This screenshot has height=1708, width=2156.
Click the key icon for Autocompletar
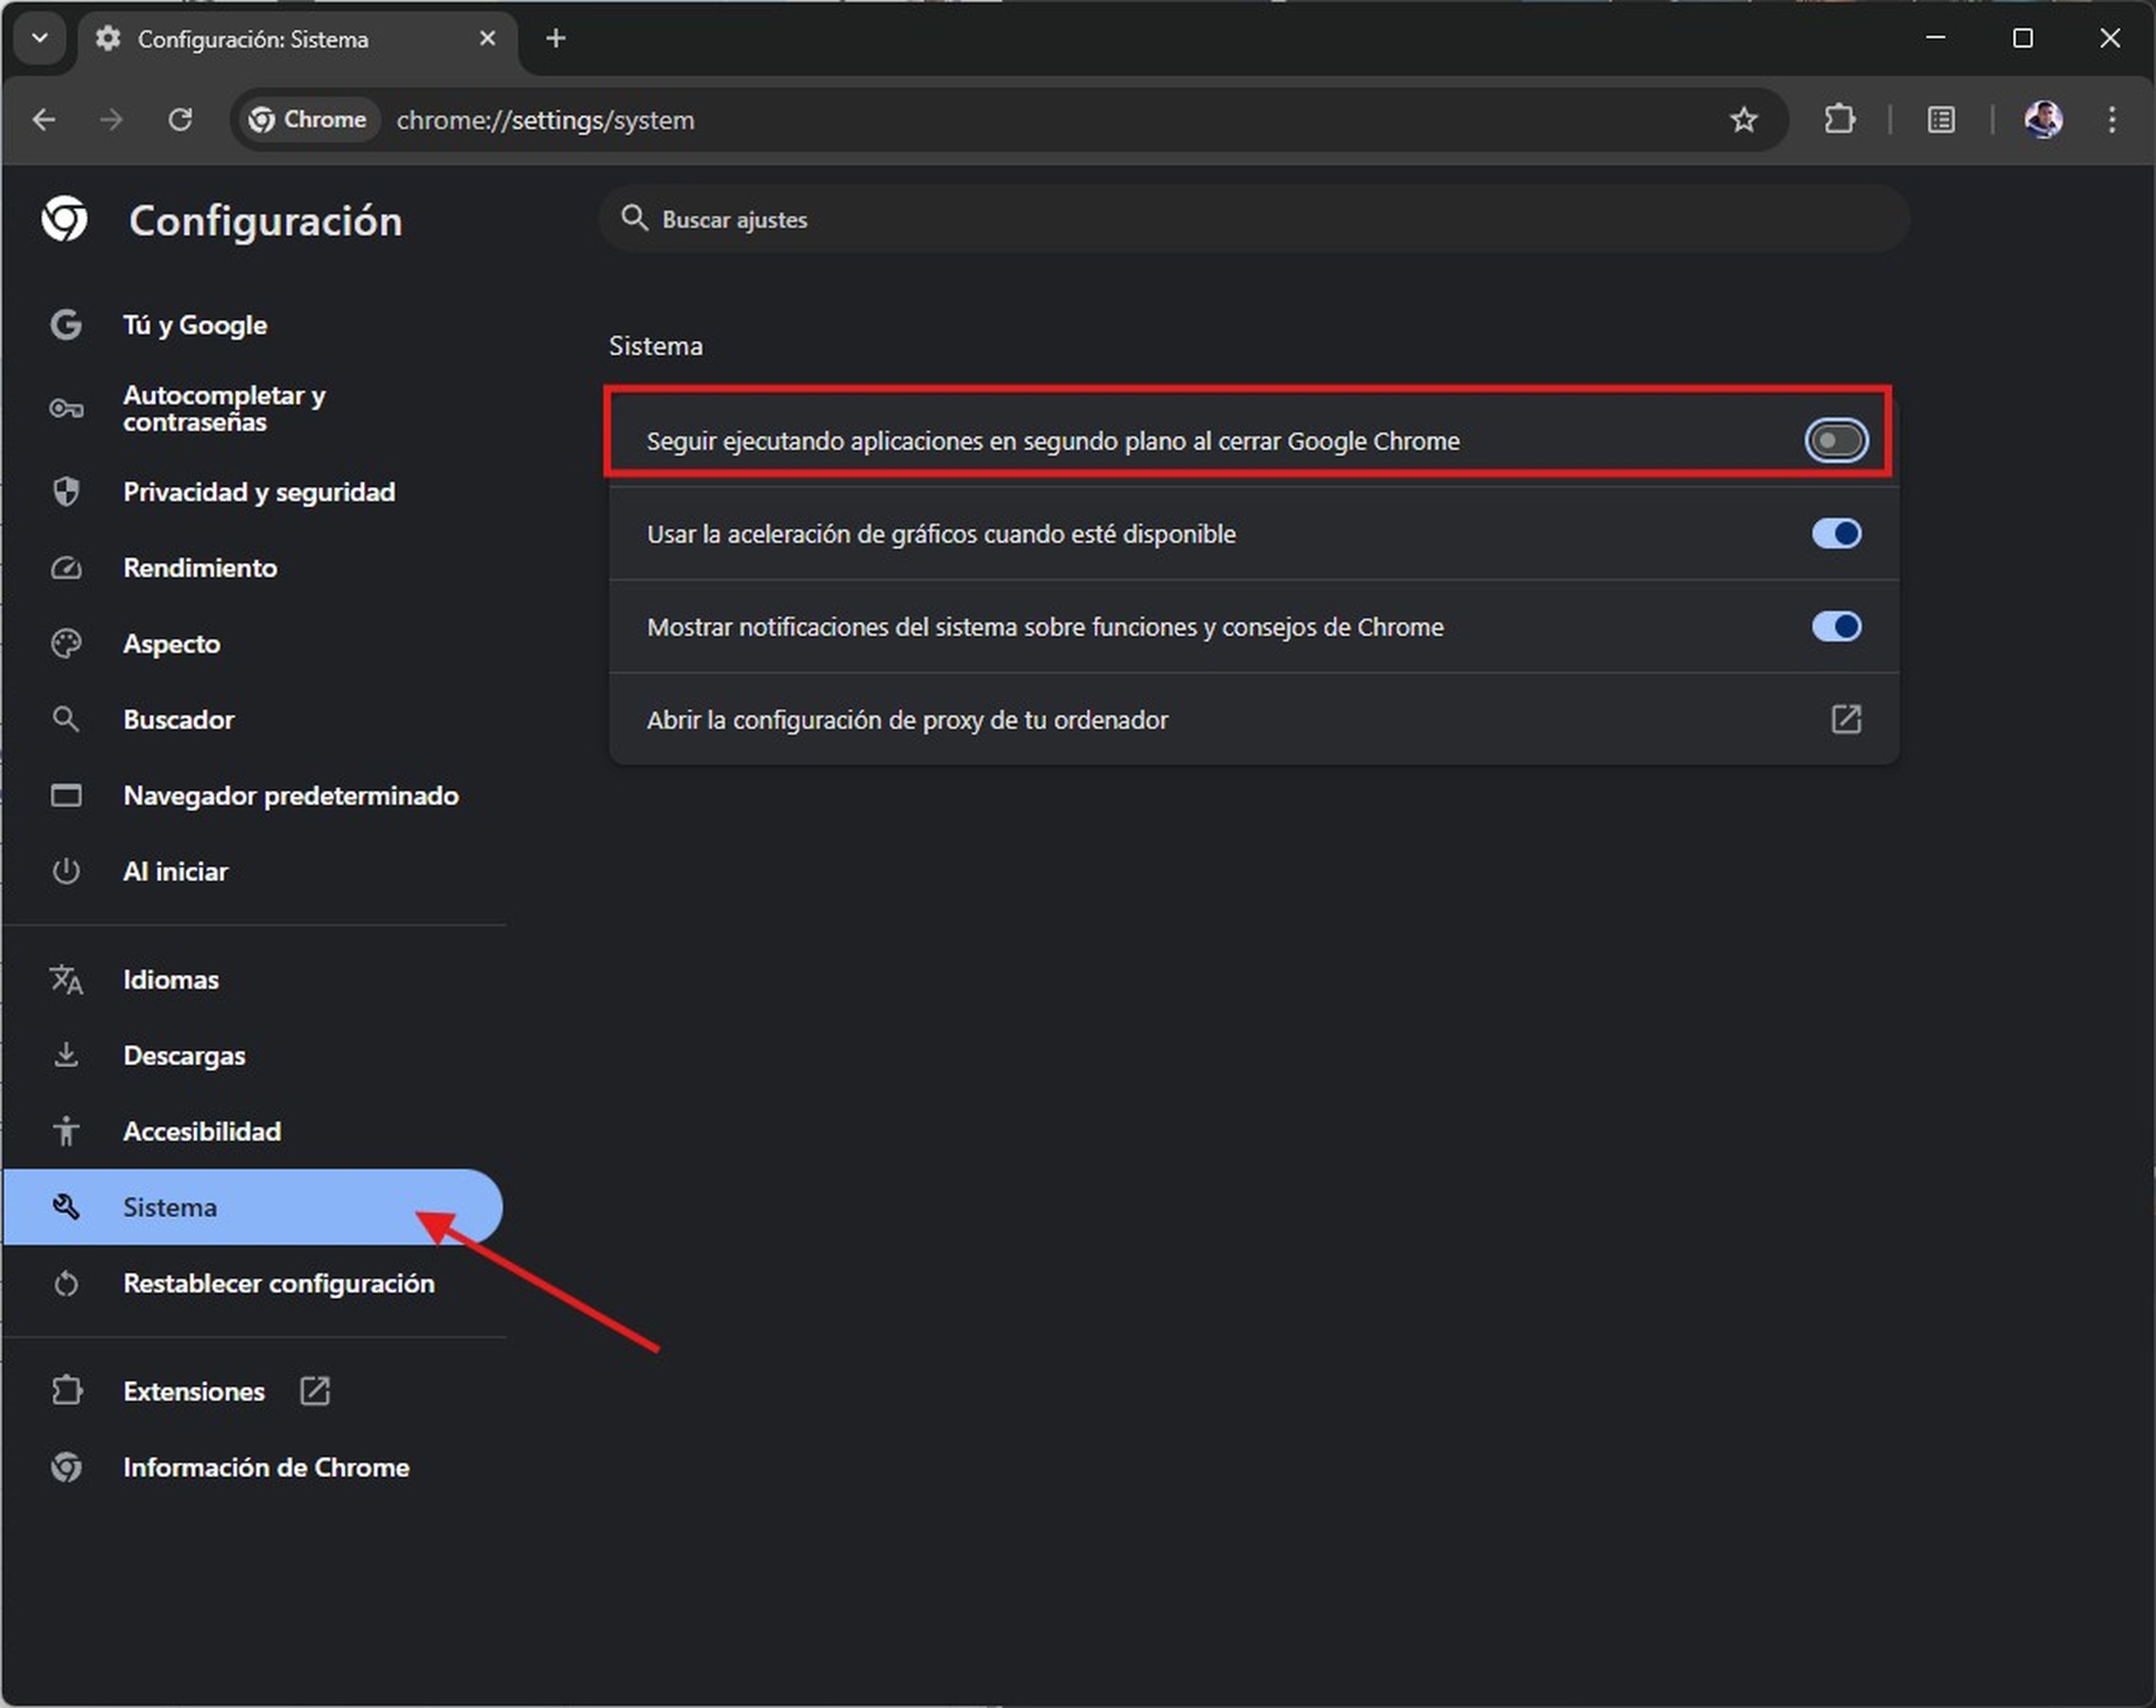(66, 408)
